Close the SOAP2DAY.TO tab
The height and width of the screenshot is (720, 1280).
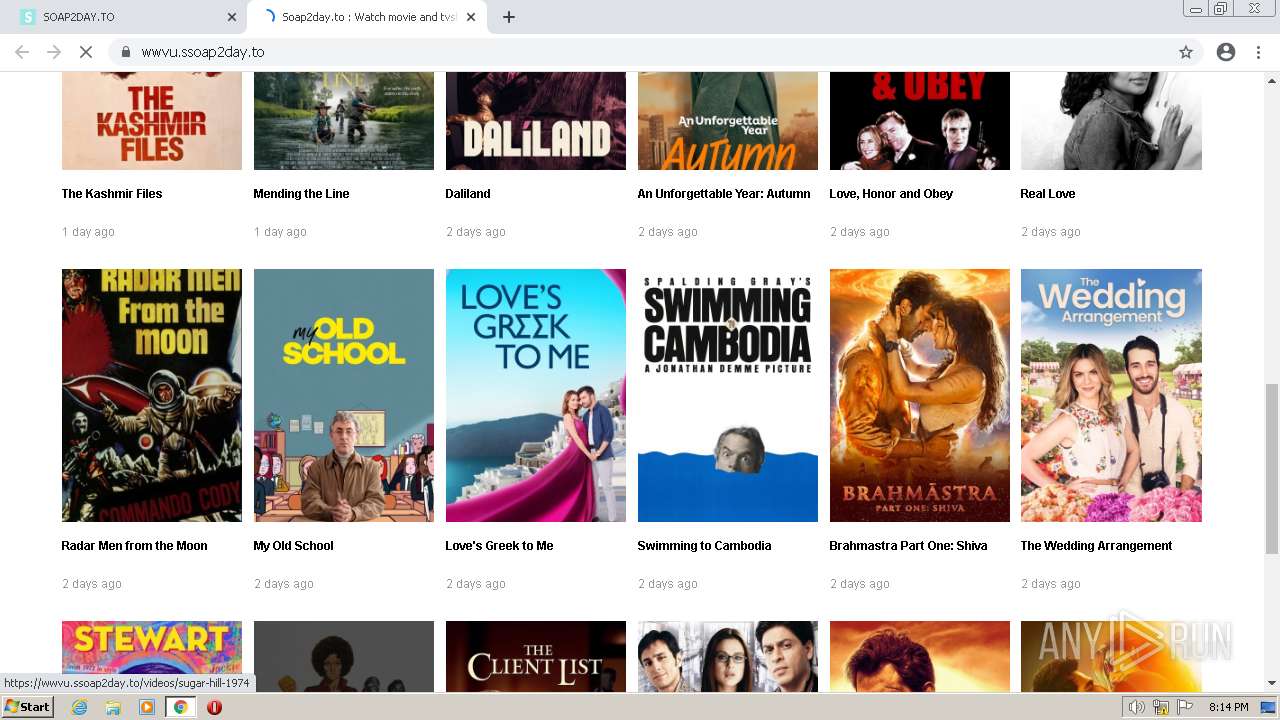pos(232,17)
